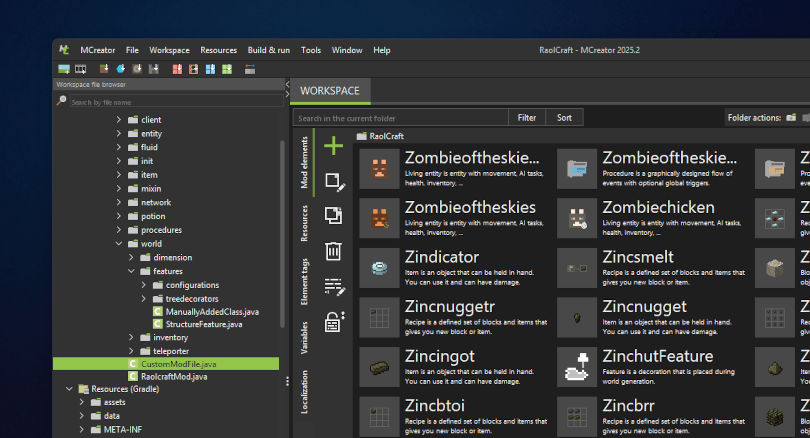Click the magnifier icon in file browser
Image resolution: width=810 pixels, height=438 pixels.
pyautogui.click(x=61, y=100)
